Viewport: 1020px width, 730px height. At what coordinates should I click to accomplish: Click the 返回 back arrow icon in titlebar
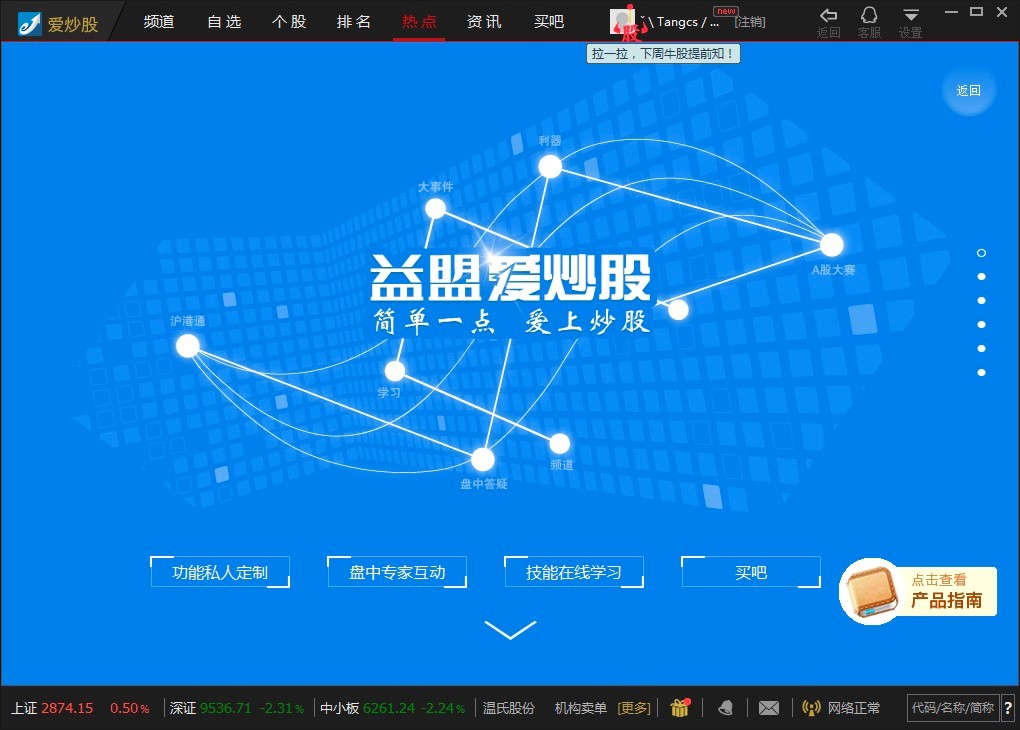[x=827, y=21]
